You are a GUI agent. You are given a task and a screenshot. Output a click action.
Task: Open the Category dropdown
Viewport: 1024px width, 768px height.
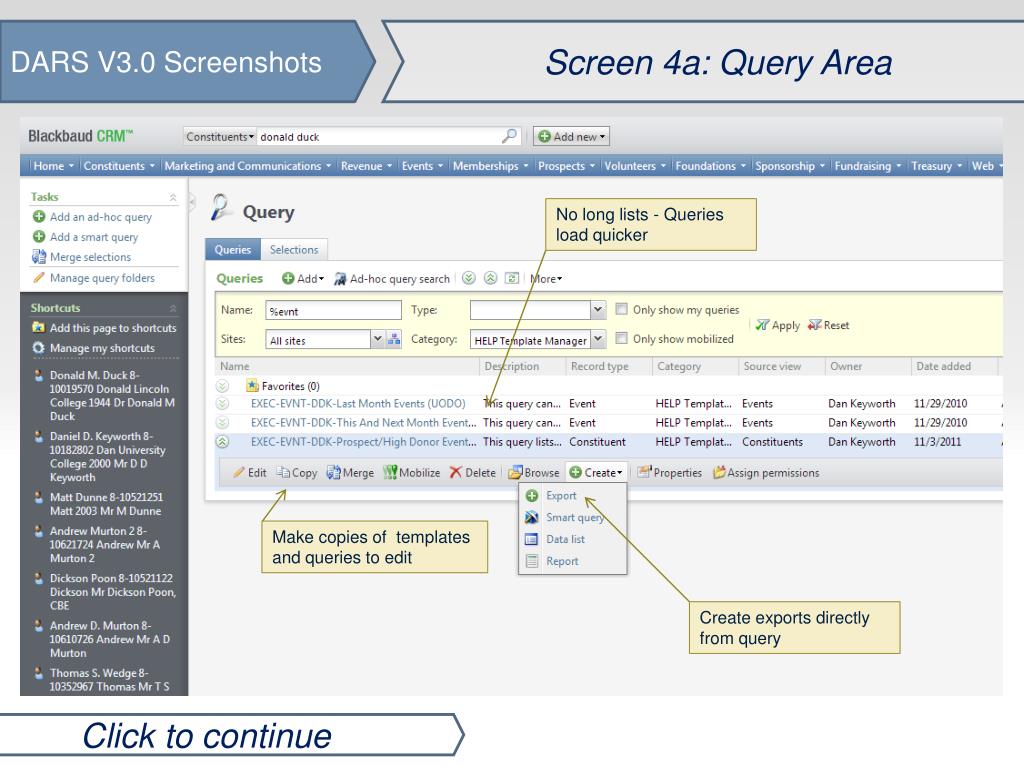click(x=598, y=339)
